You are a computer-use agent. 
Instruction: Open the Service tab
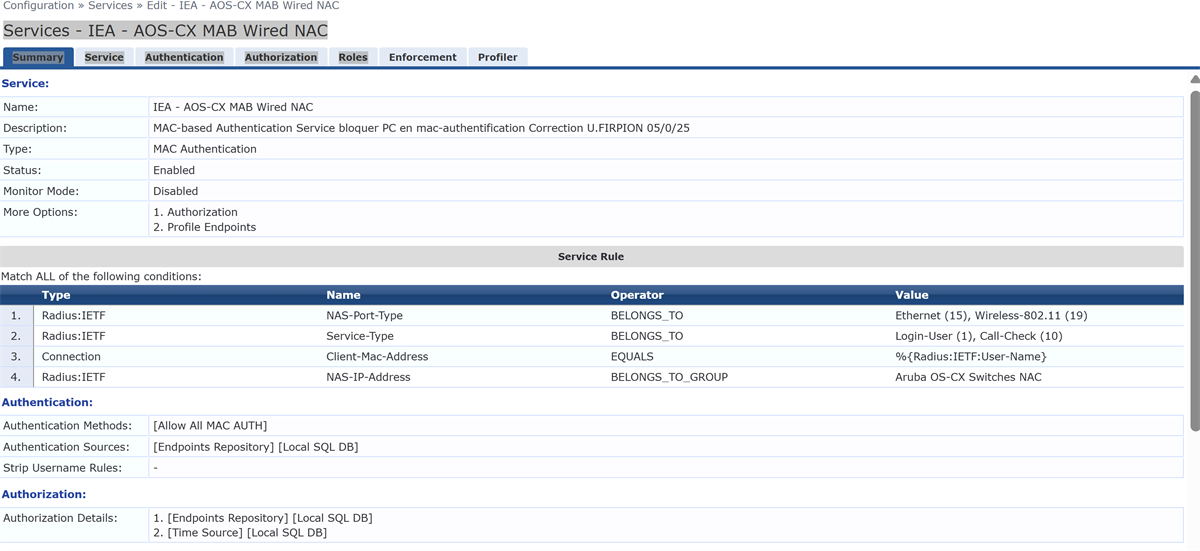pyautogui.click(x=104, y=57)
